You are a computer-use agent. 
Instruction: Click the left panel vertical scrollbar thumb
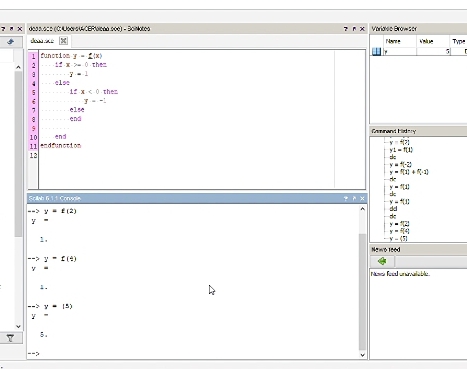18,154
